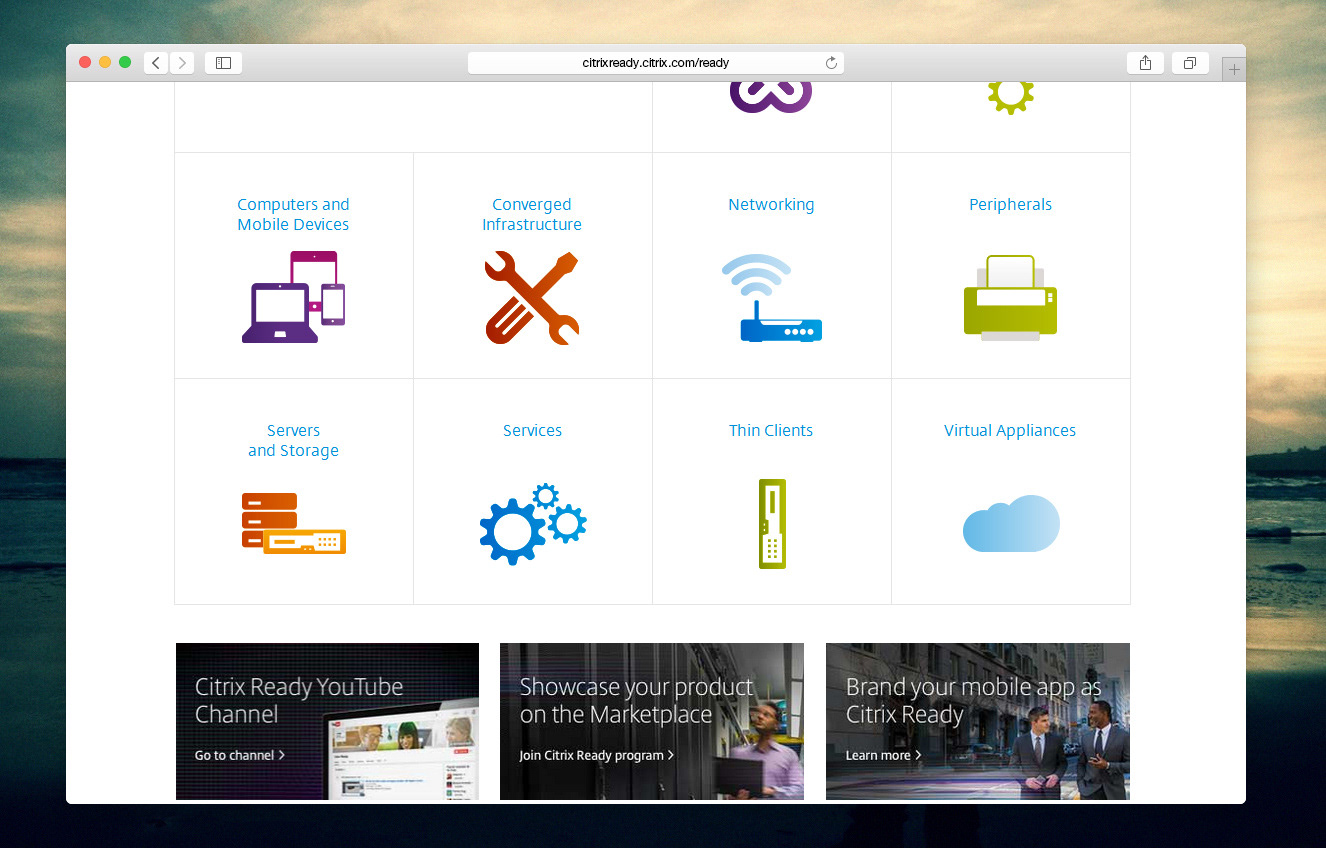
Task: Open the Safari share button
Action: coord(1145,63)
